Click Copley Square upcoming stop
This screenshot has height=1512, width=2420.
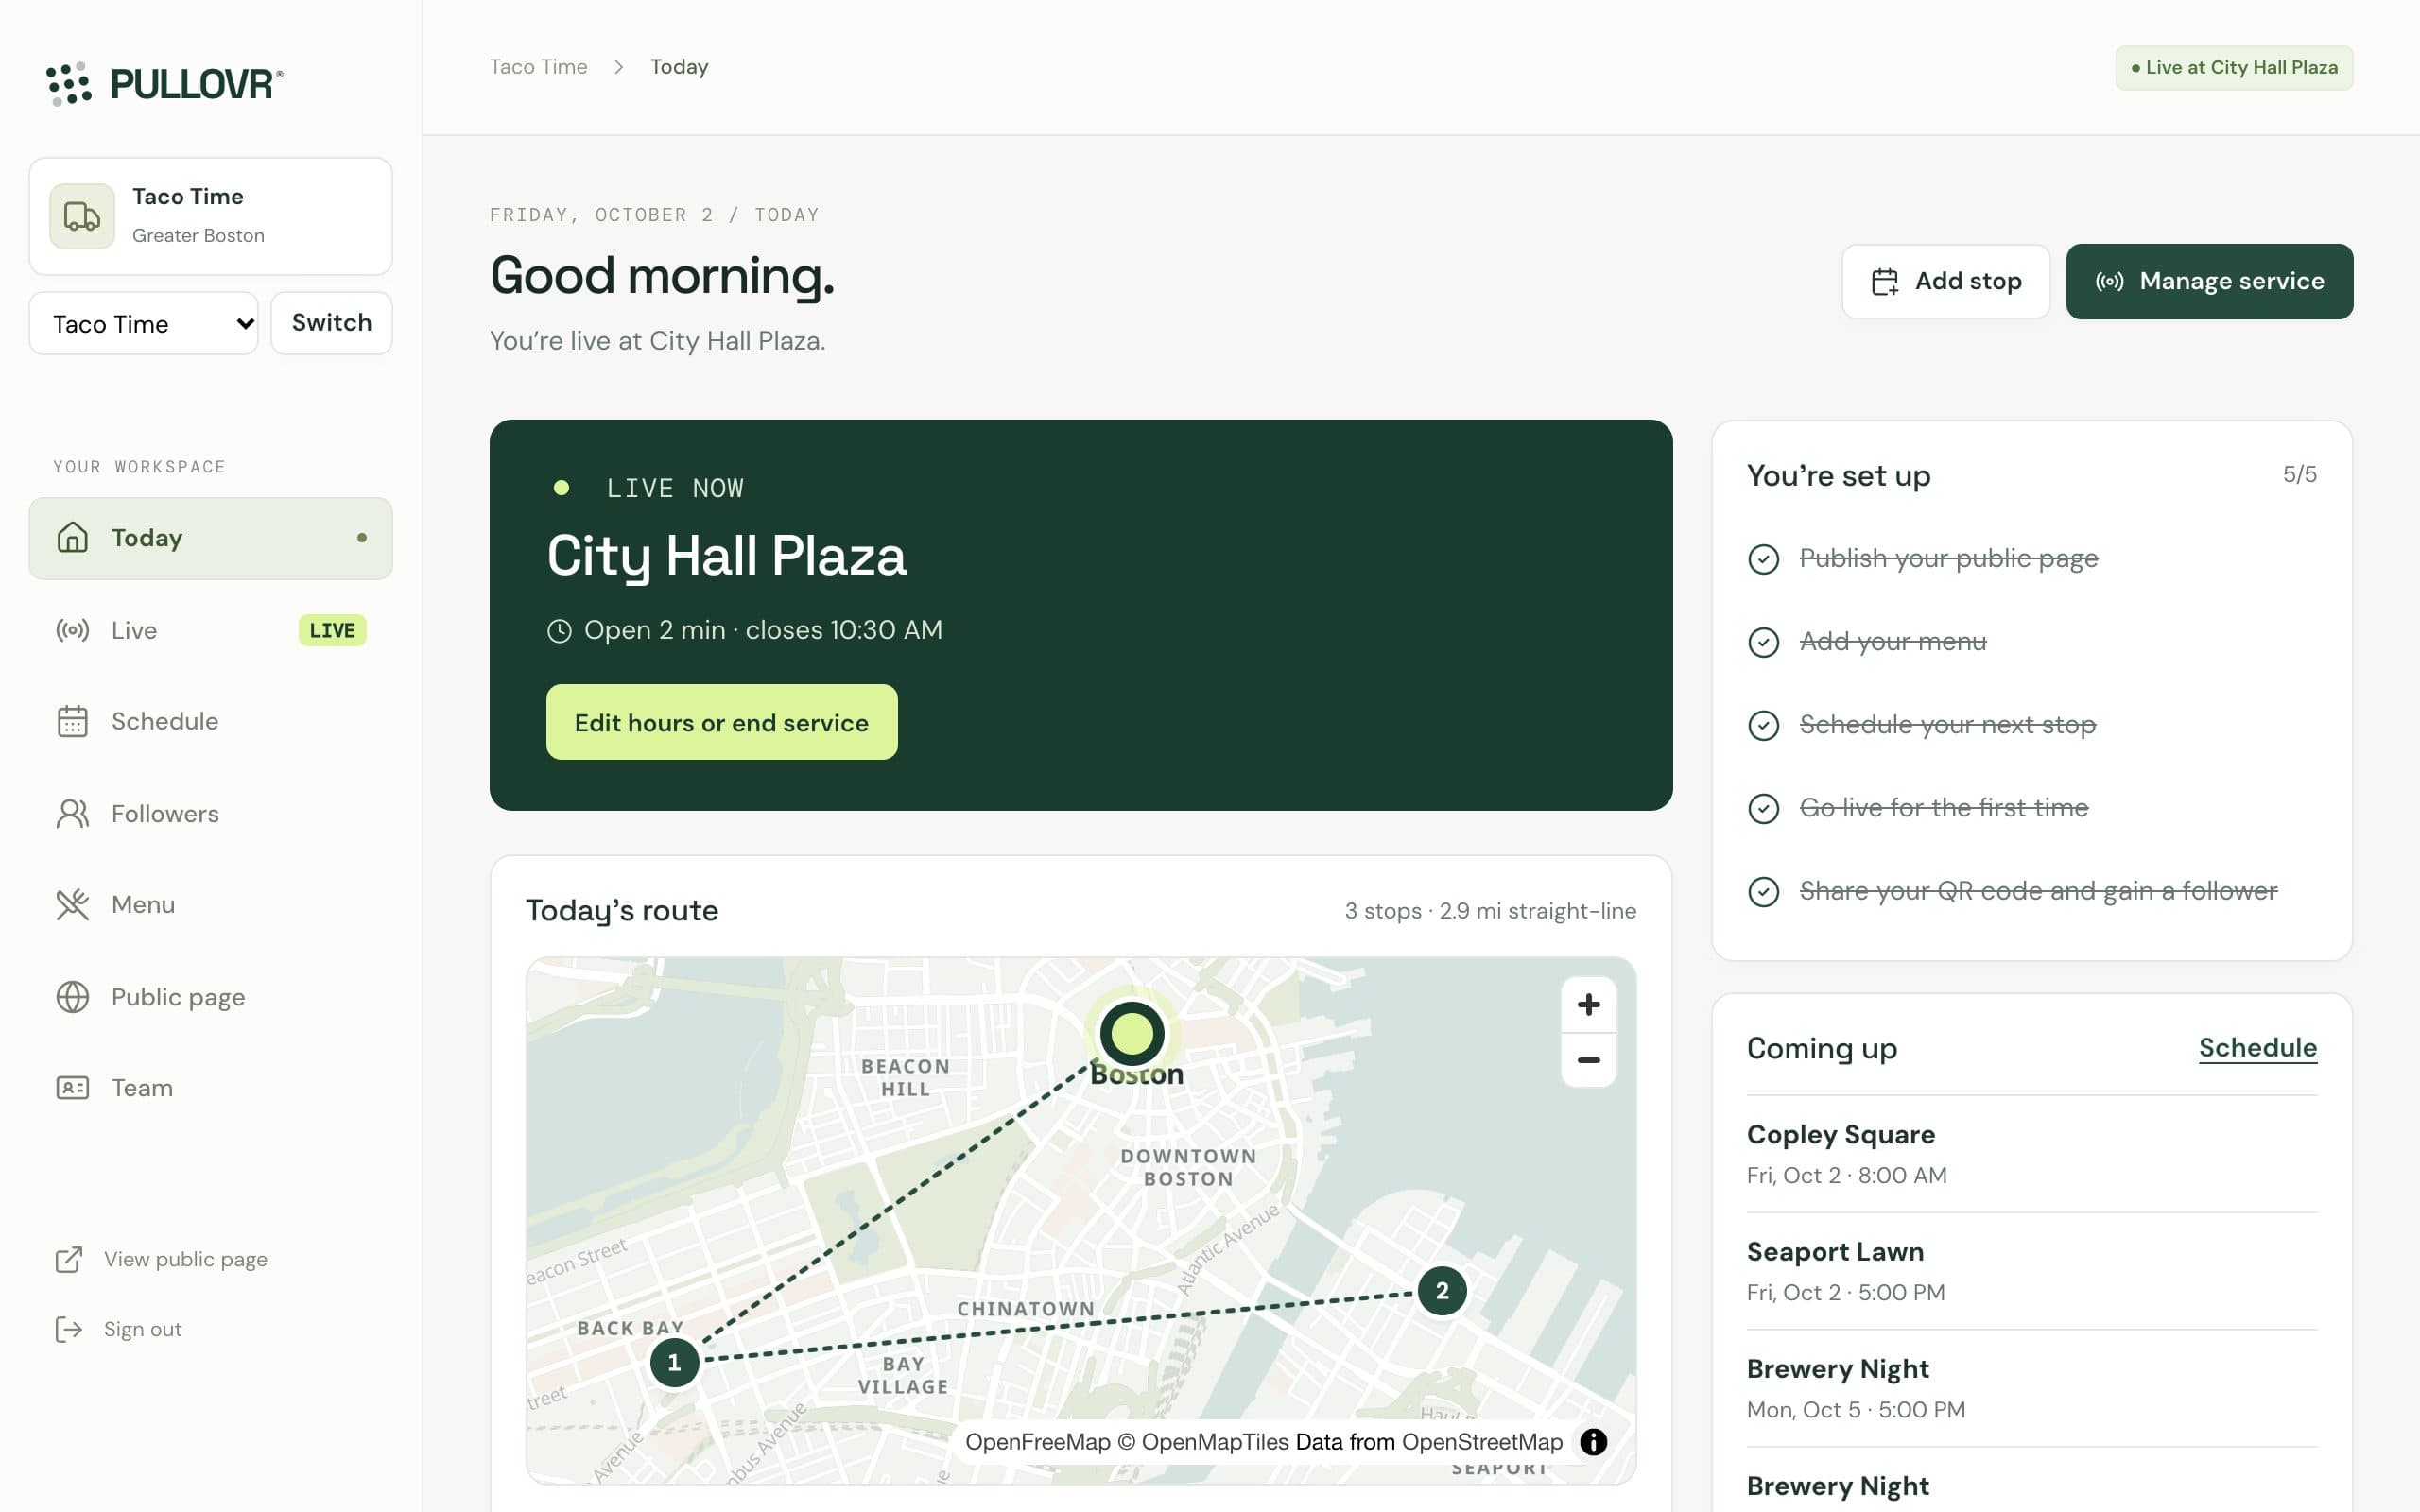point(2031,1154)
